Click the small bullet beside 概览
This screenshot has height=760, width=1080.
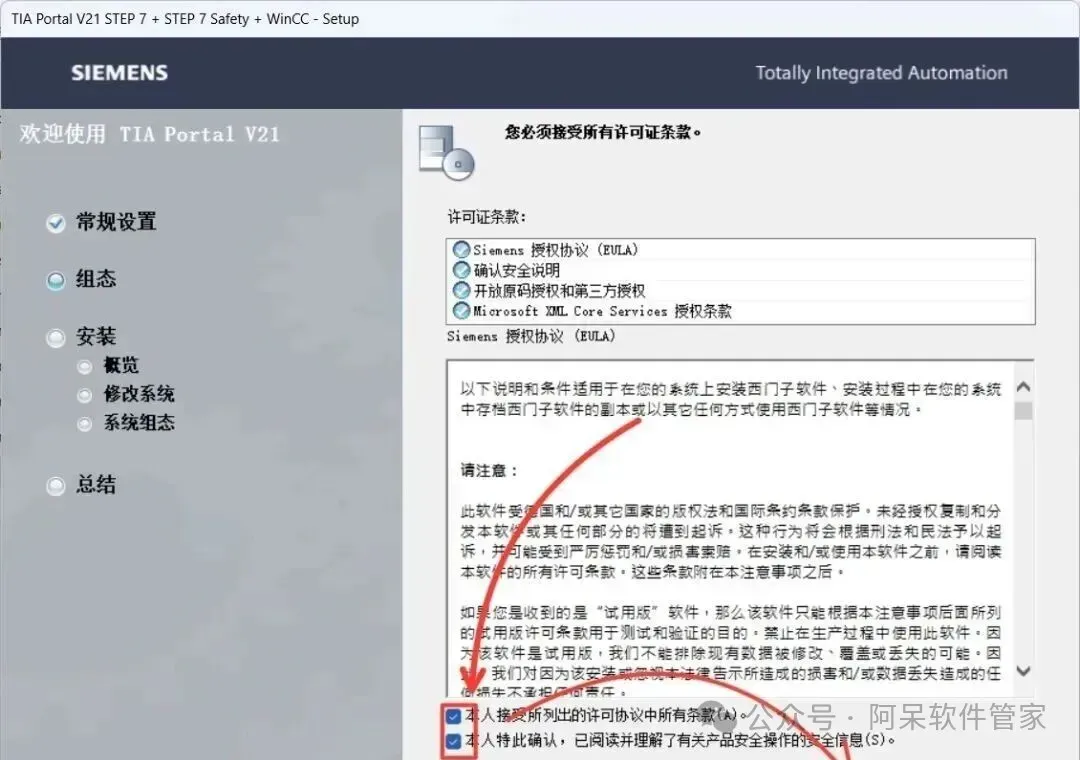(85, 367)
